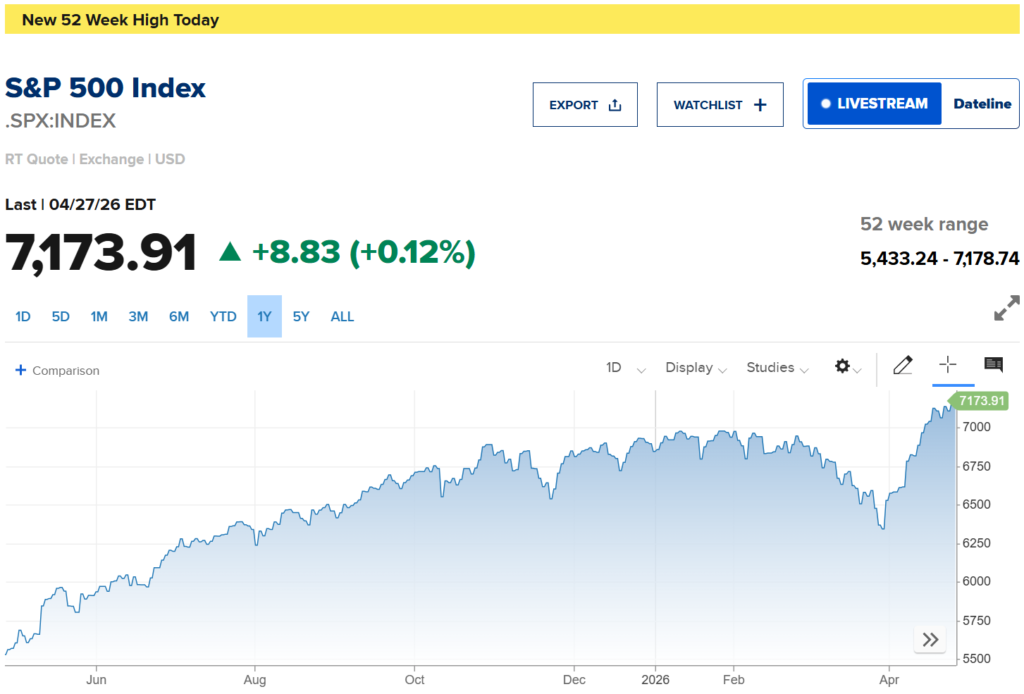Toggle the crosshair cursor tool
The image size is (1024, 694).
pos(948,366)
